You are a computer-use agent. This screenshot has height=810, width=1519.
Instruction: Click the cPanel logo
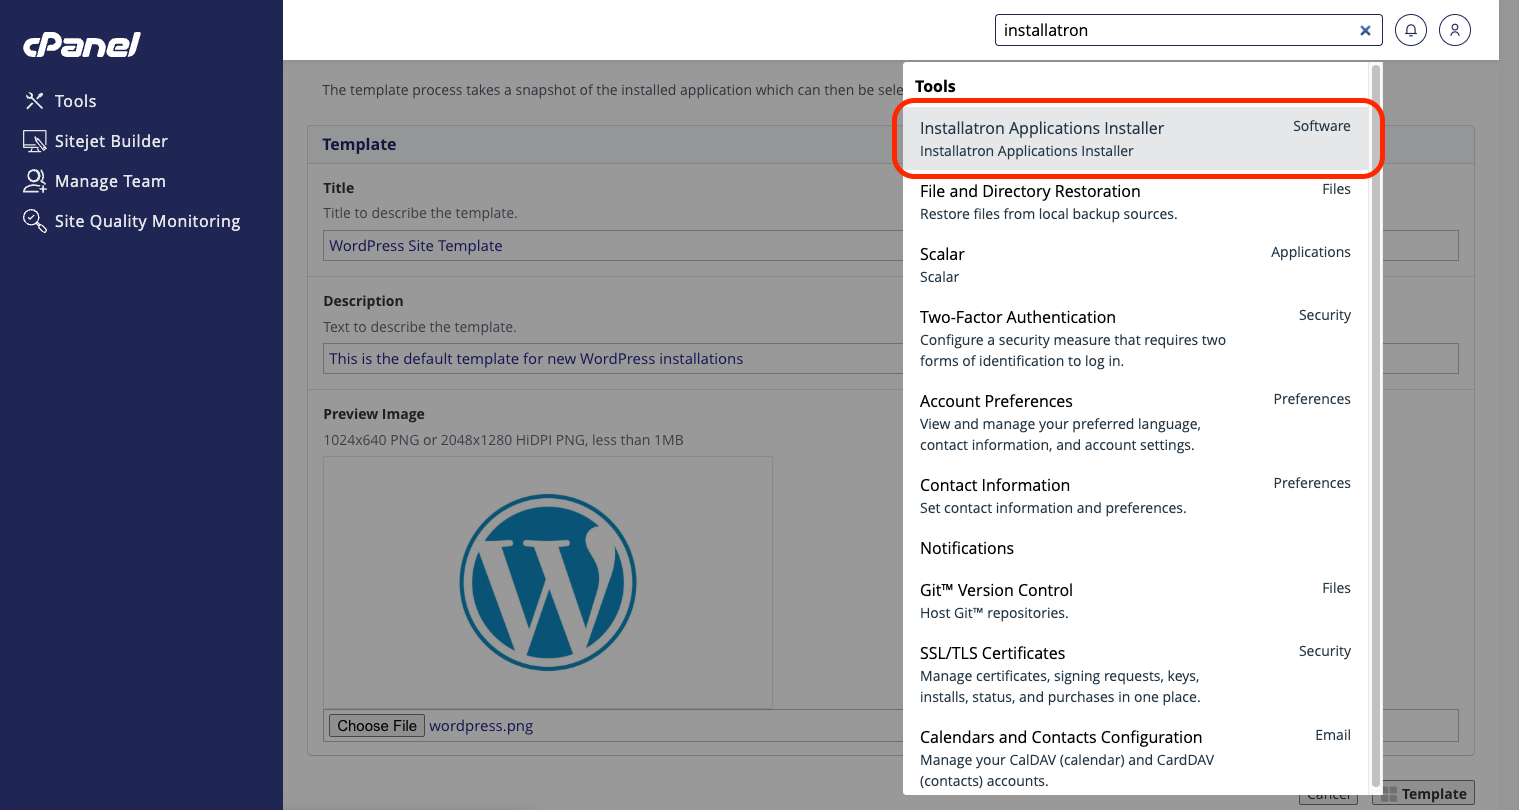pos(82,45)
